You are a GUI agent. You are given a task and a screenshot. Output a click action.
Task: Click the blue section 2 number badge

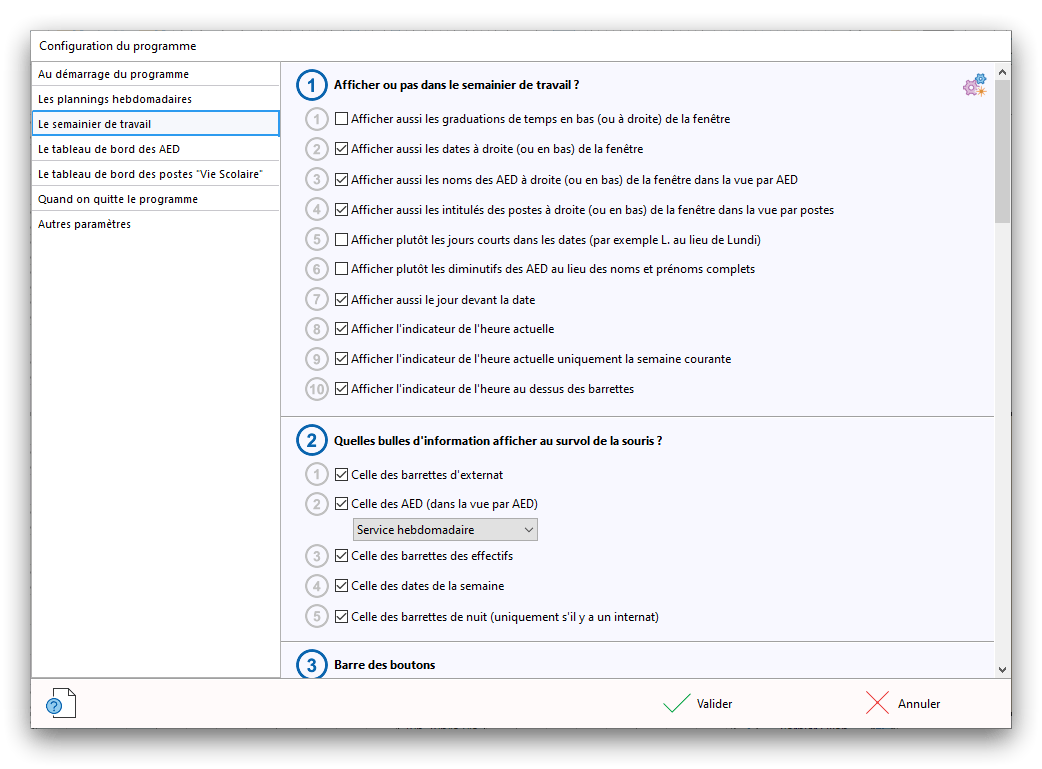(311, 441)
